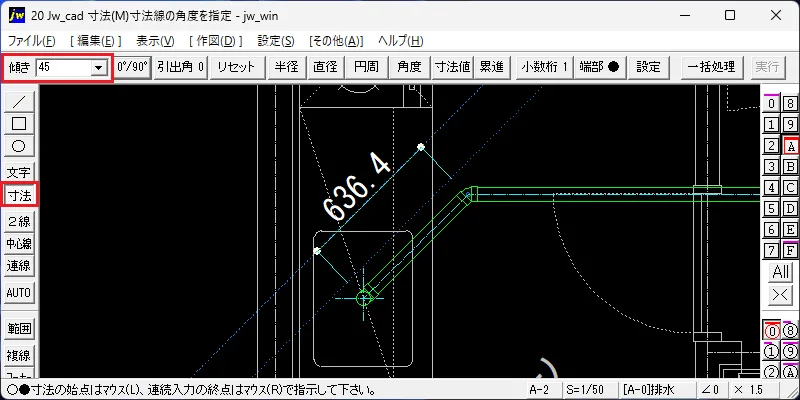Open the 設定(S) menu
Viewport: 800px width, 400px height.
point(276,41)
